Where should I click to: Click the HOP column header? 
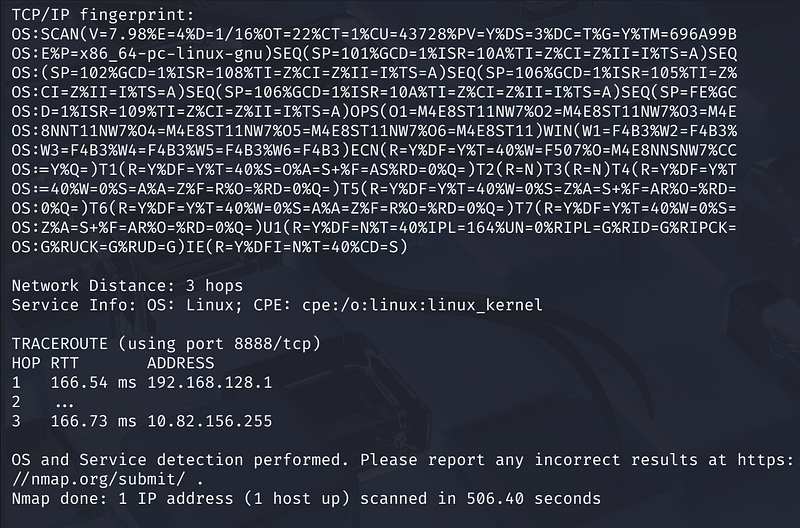click(x=25, y=363)
